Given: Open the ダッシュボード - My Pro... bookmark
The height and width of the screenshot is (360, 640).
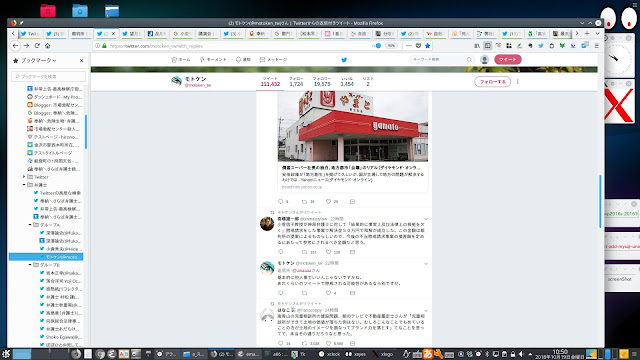Looking at the screenshot, I should click(x=54, y=97).
